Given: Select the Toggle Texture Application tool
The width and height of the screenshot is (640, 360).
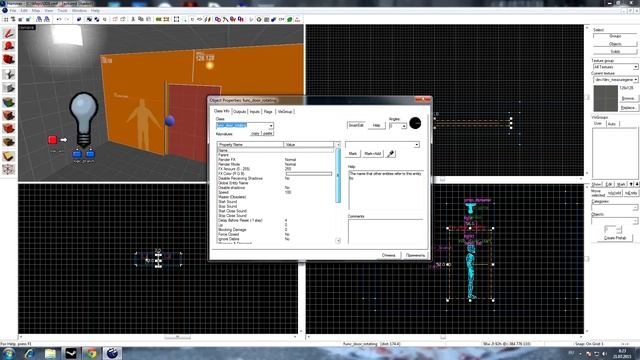Looking at the screenshot, I should pos(9,101).
